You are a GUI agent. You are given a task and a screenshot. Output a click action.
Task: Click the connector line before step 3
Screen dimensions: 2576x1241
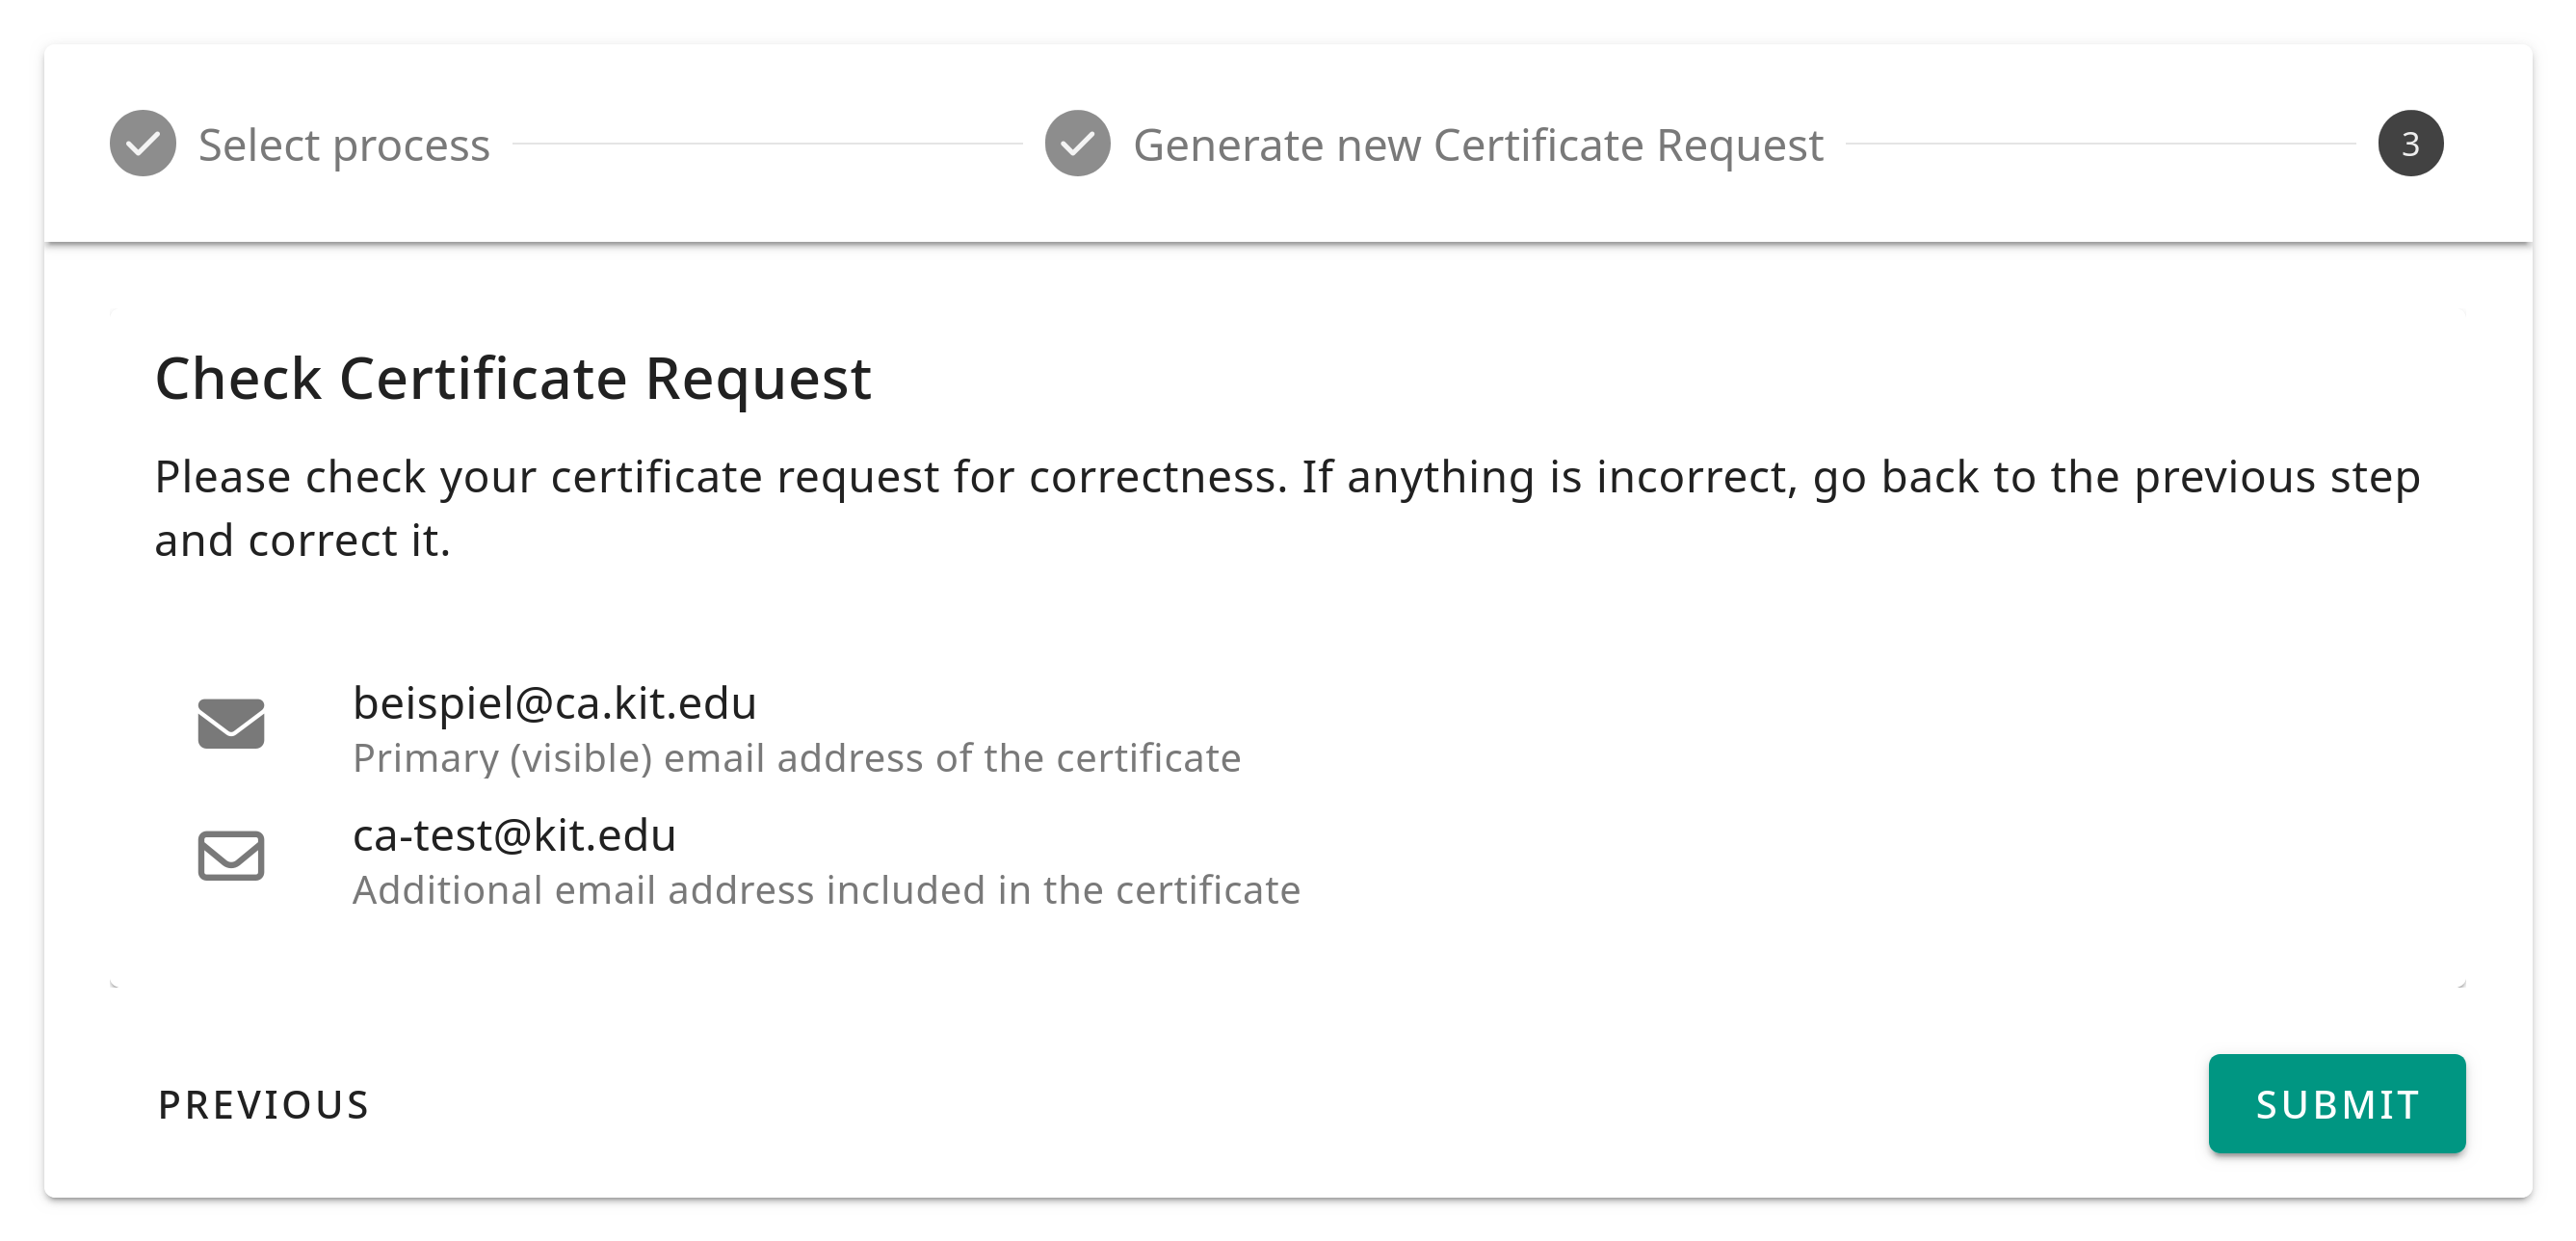point(2100,144)
